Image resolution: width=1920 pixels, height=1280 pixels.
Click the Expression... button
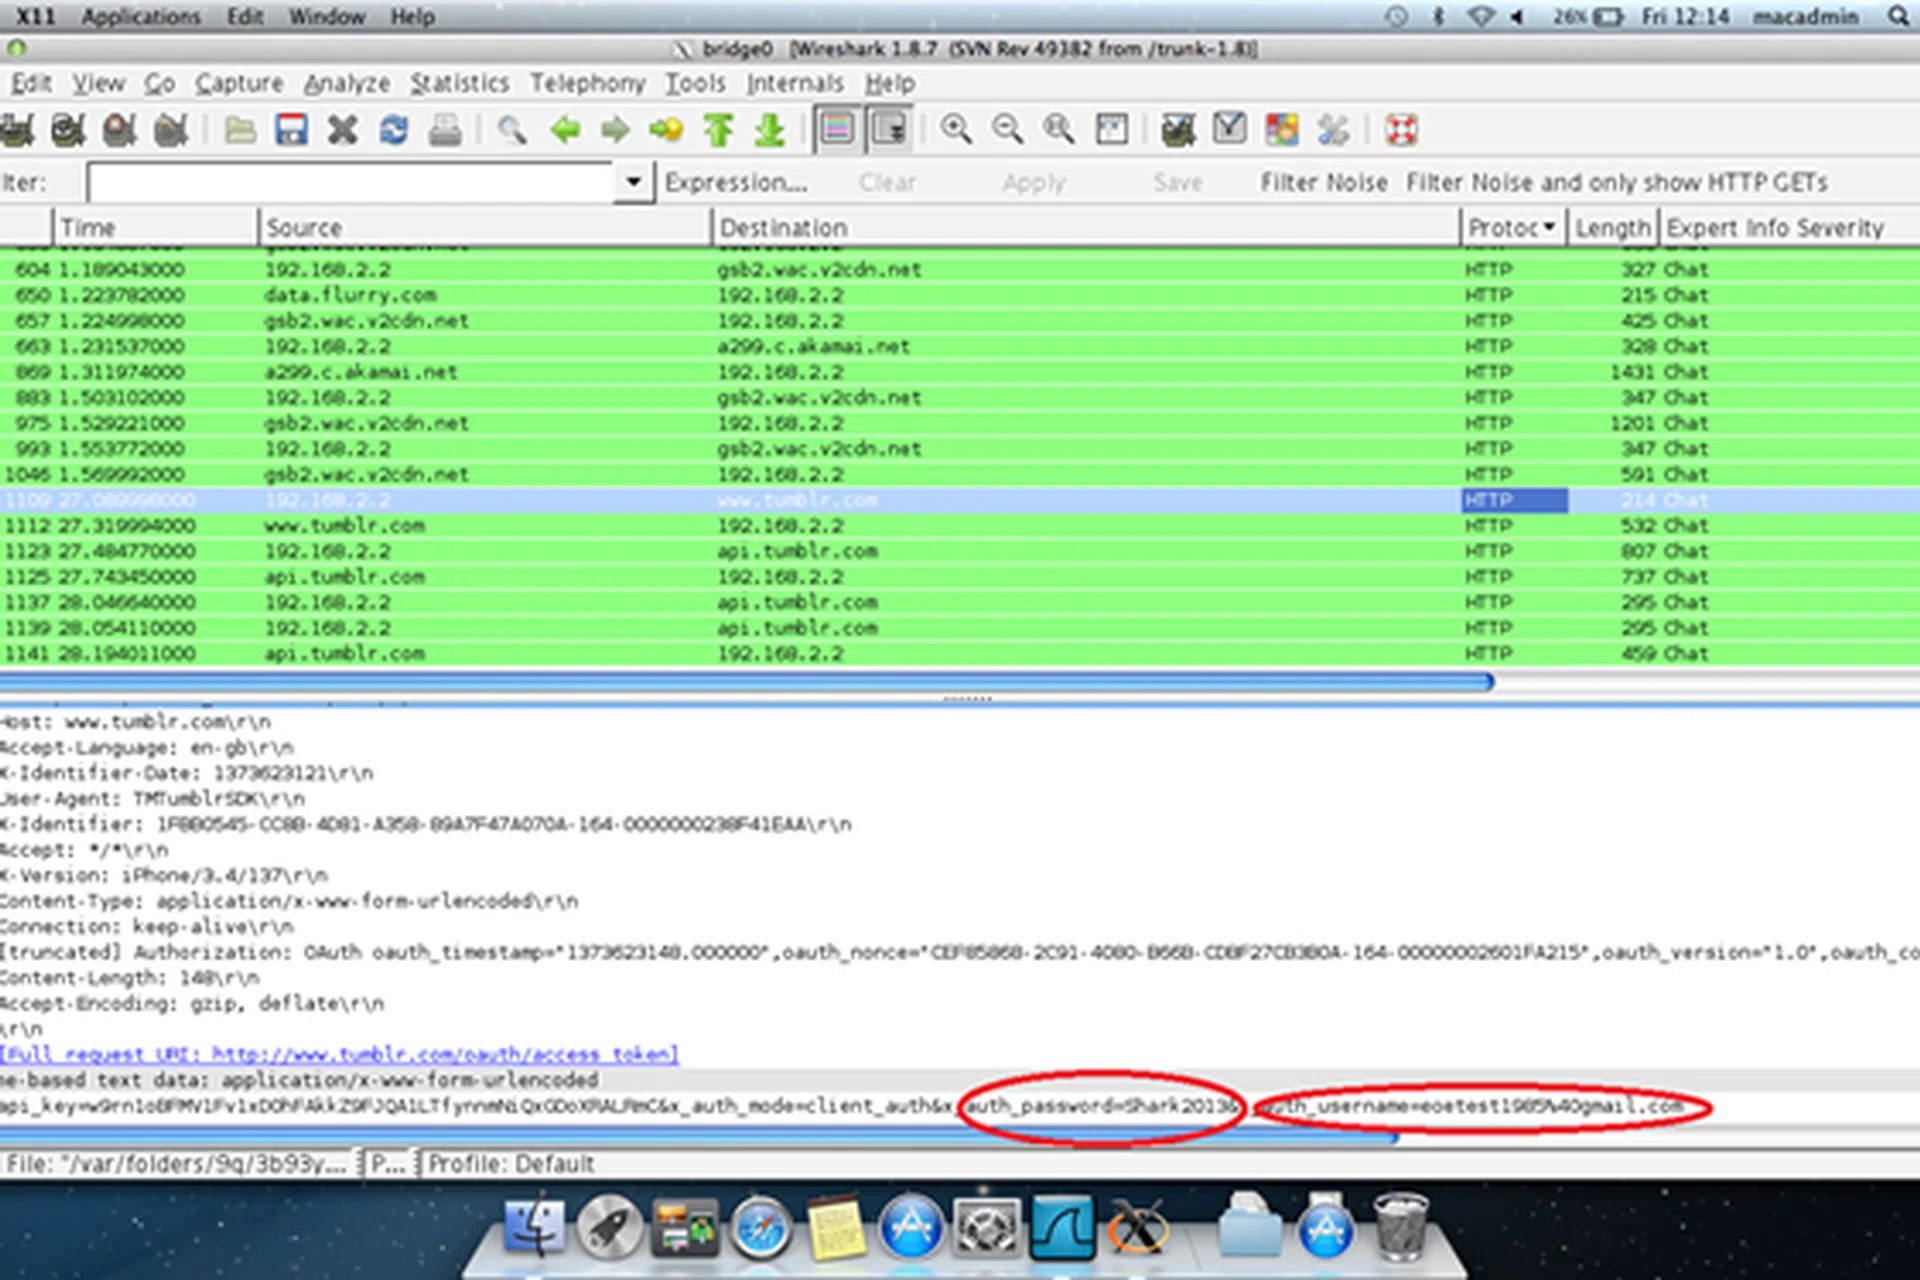(x=735, y=182)
